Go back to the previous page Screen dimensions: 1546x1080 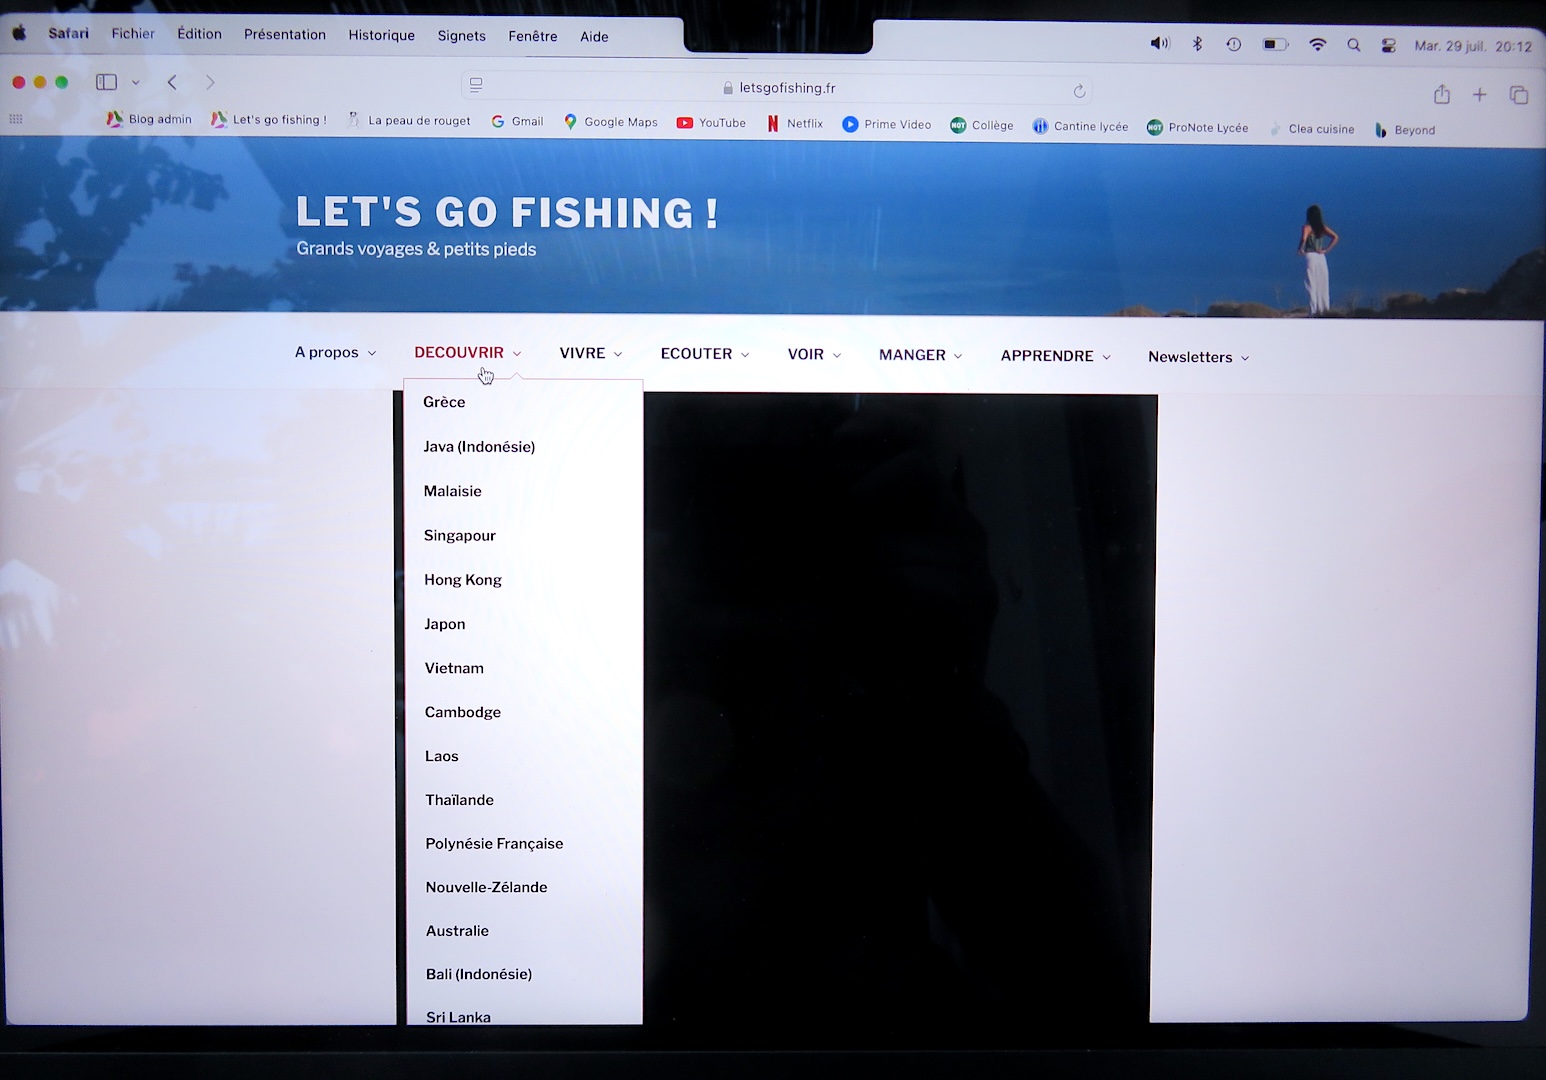click(172, 82)
